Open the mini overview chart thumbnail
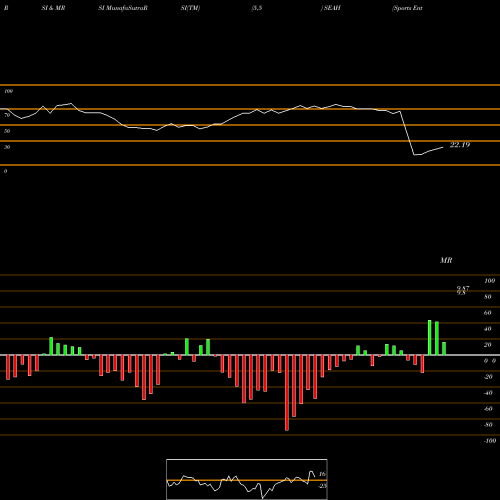The height and width of the screenshot is (500, 500). click(x=247, y=479)
